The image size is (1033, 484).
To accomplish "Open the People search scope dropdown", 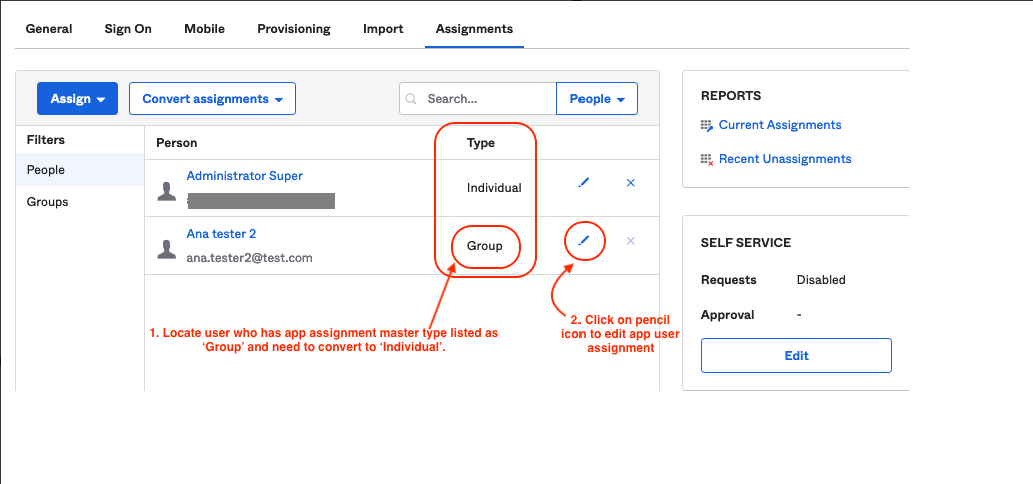I will (597, 99).
